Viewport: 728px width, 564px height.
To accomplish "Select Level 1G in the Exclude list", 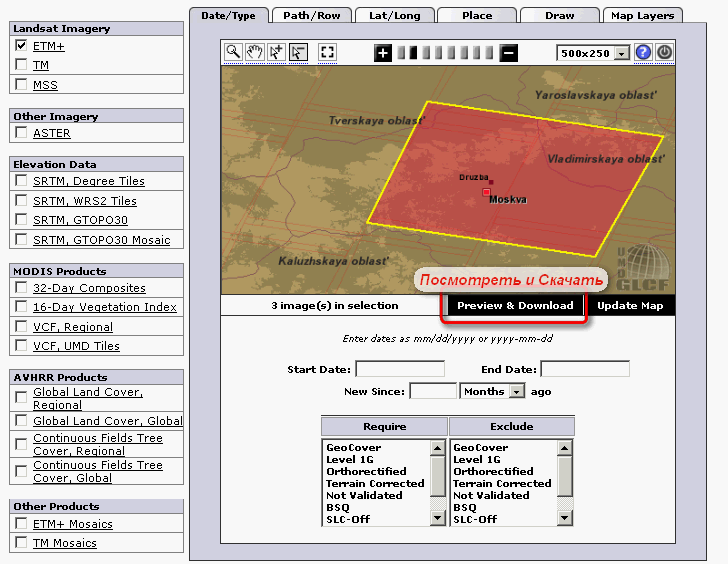I will click(x=477, y=460).
